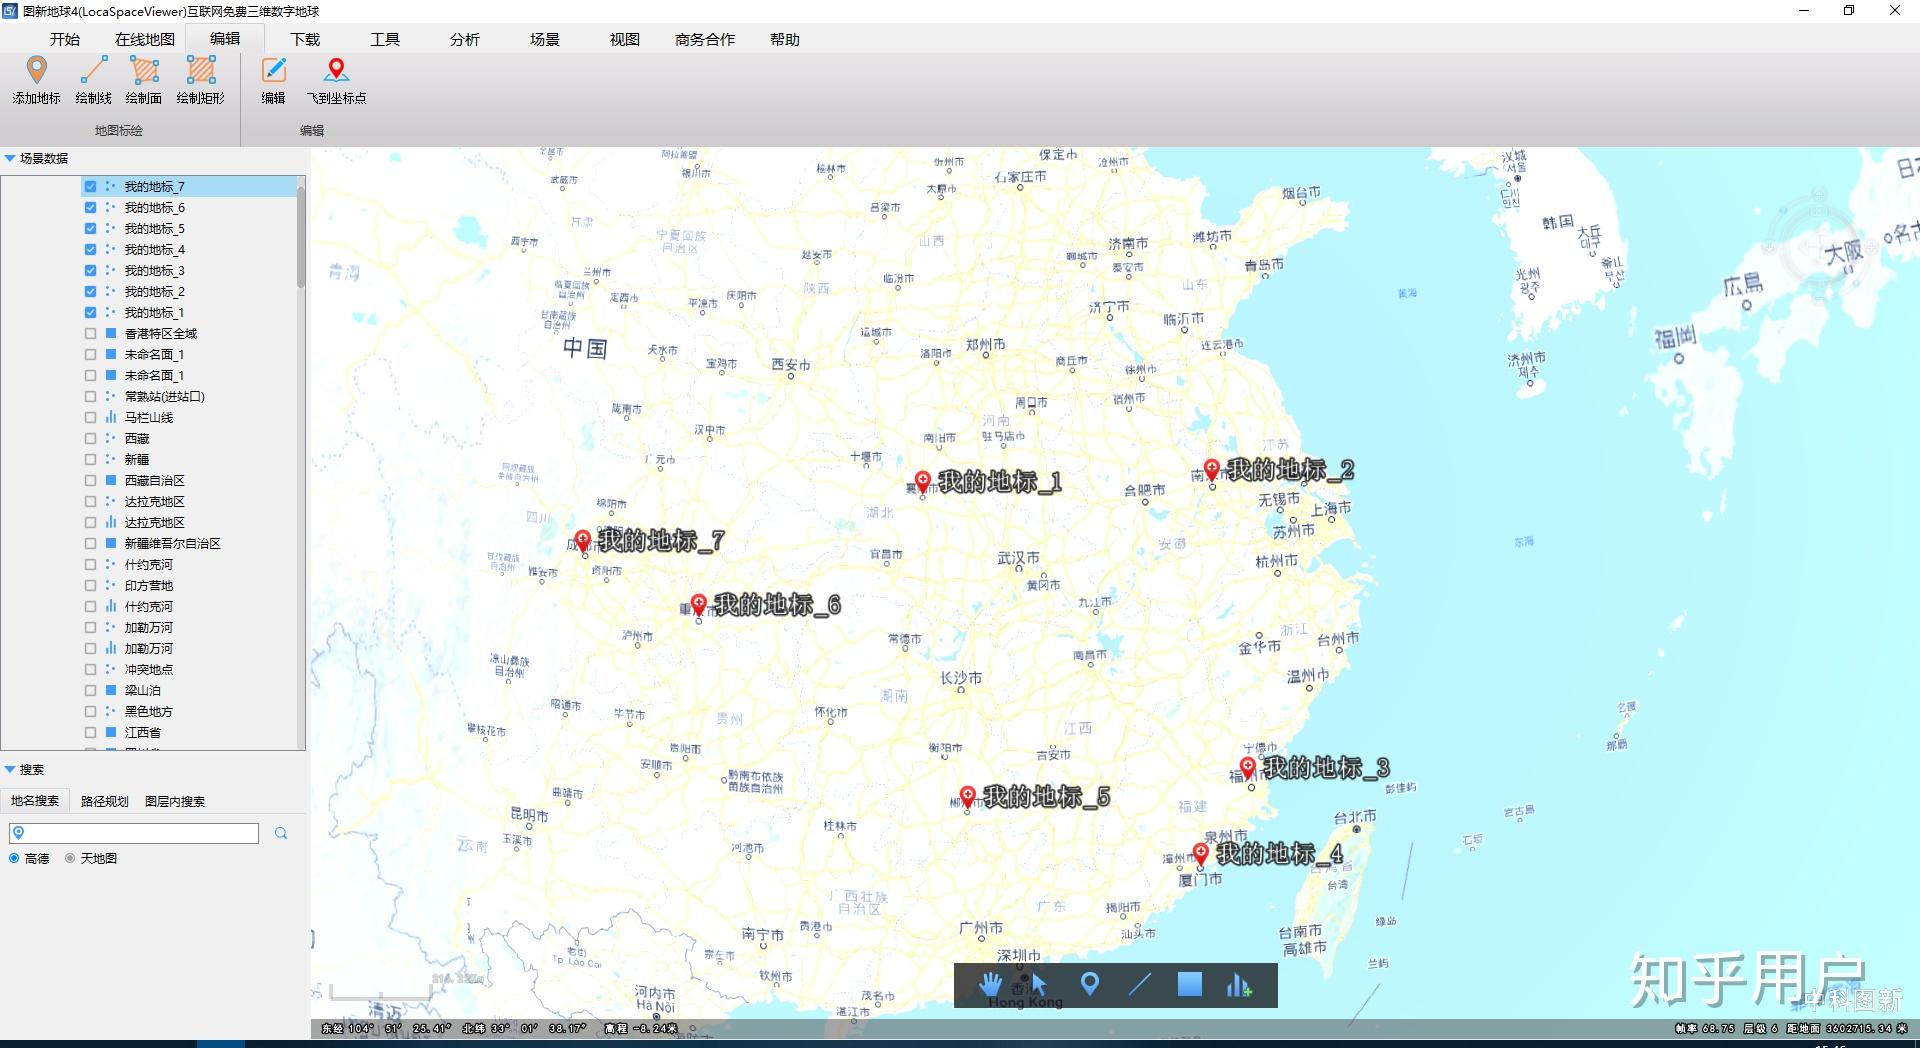The height and width of the screenshot is (1048, 1920).
Task: Click the red marker pin of 我的地标_2
Action: pos(1212,470)
